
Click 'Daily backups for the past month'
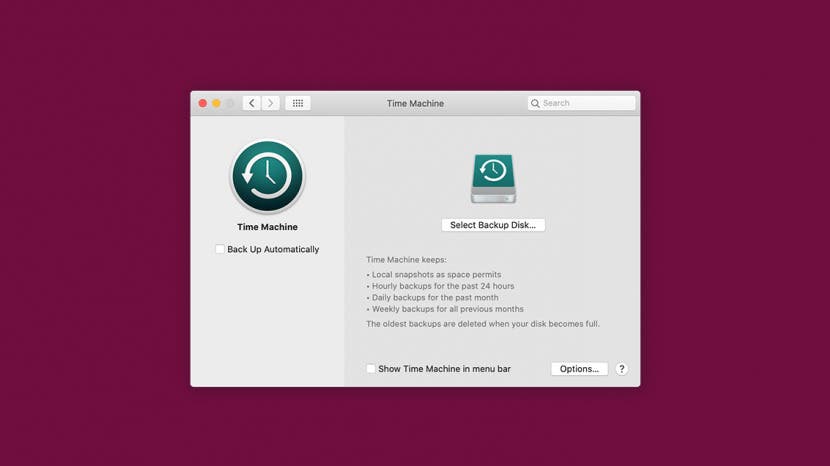pyautogui.click(x=432, y=298)
